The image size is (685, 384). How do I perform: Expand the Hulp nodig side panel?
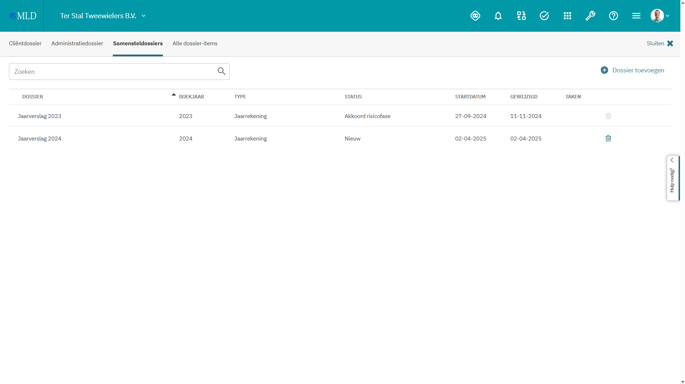[x=672, y=178]
